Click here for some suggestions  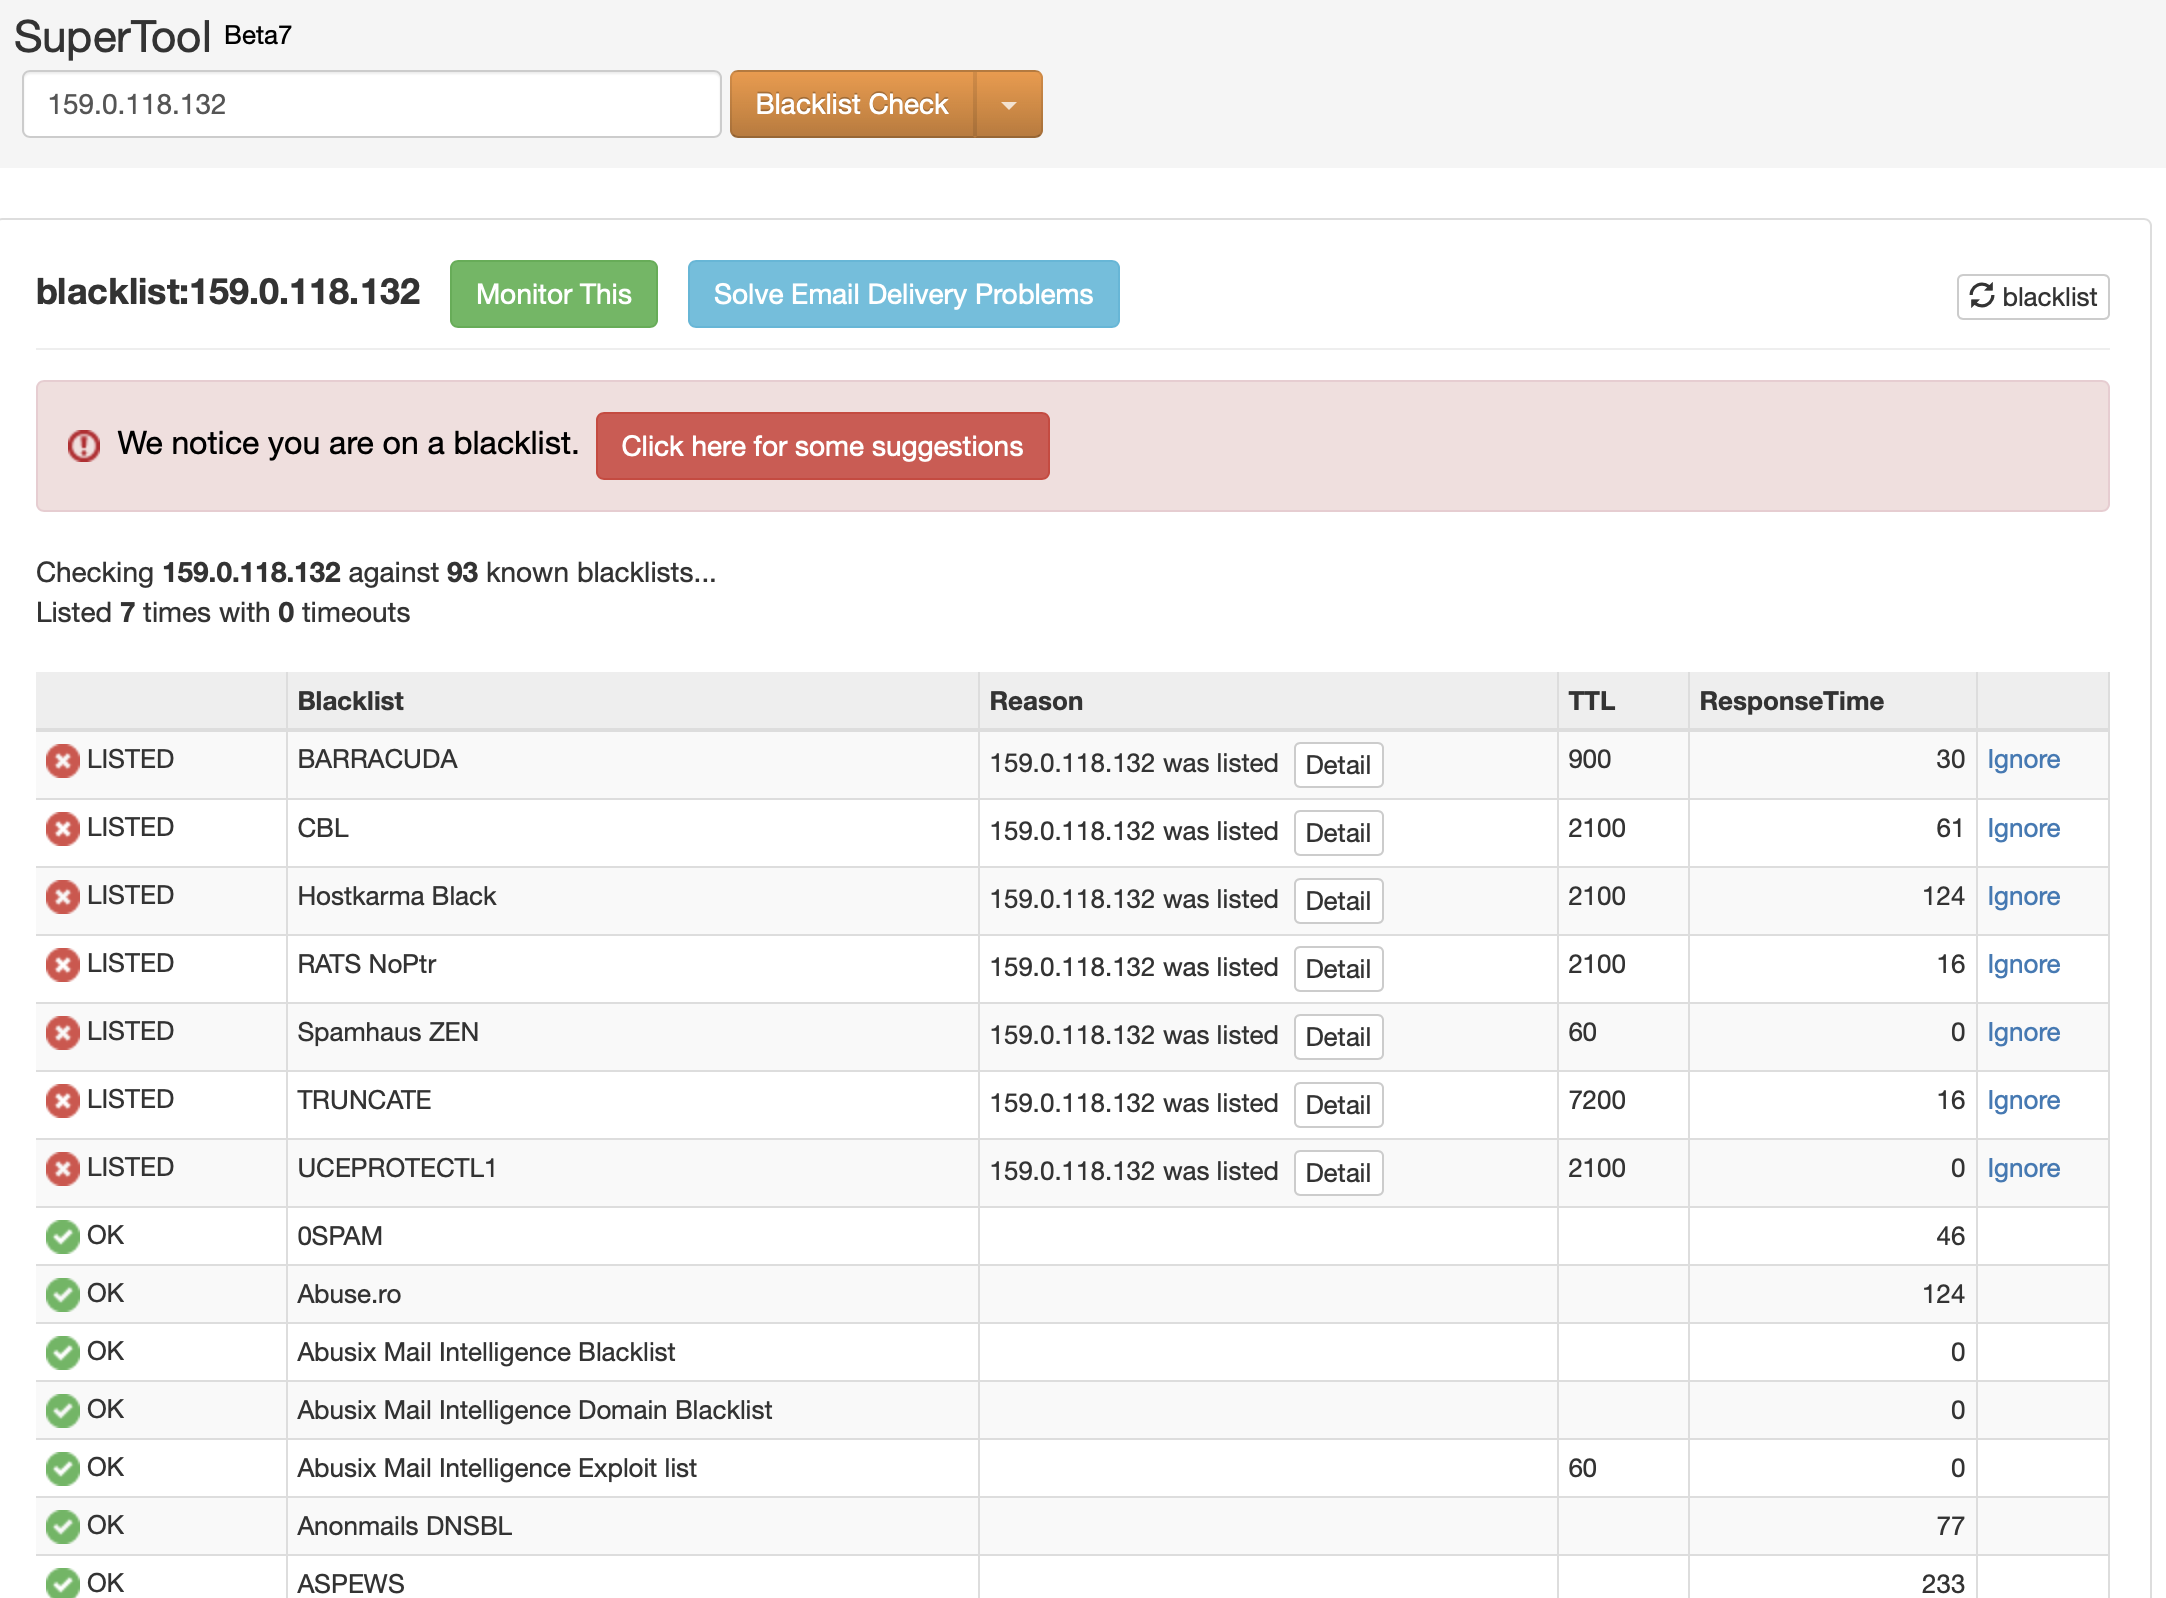pos(822,446)
